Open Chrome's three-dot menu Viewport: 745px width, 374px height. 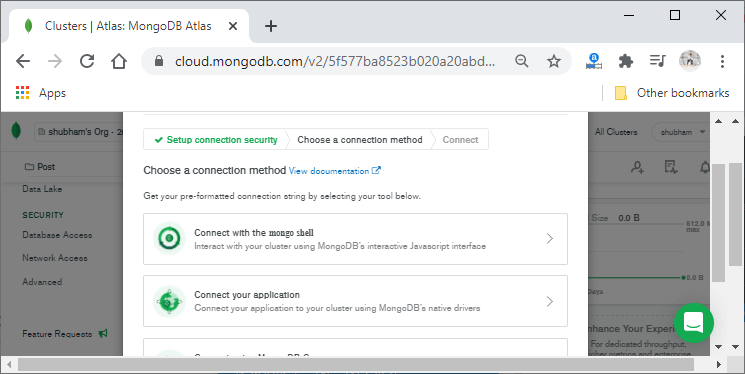[x=722, y=61]
